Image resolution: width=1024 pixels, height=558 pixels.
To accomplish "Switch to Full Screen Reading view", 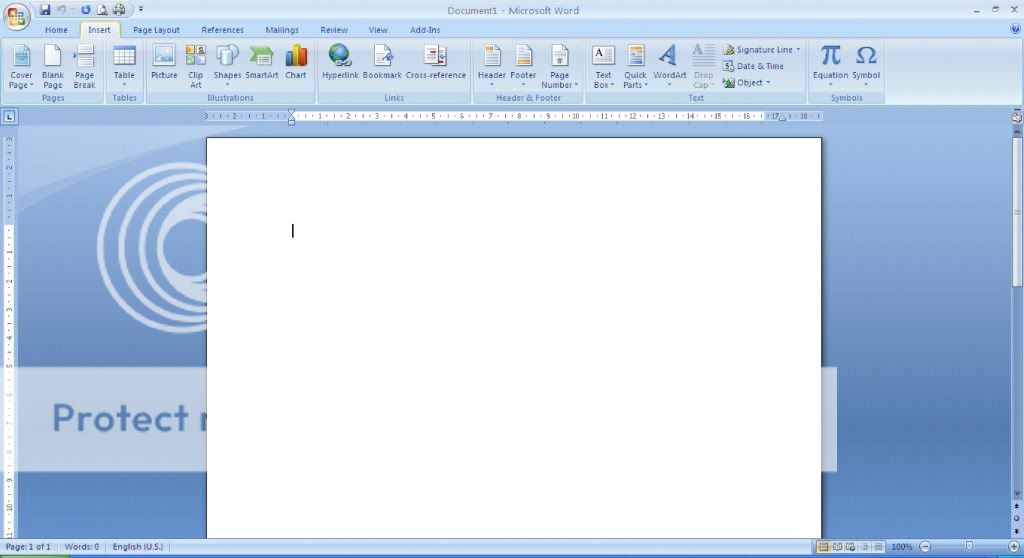I will [837, 547].
